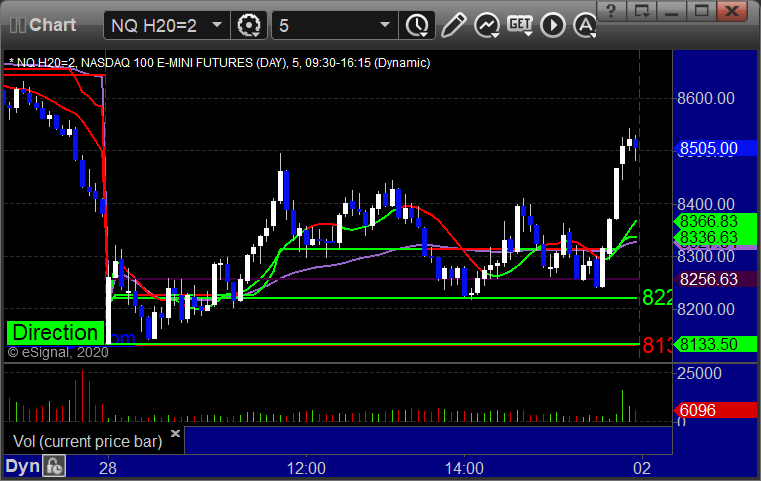This screenshot has height=481, width=761.
Task: Toggle the Dyn dynamic scaling label
Action: click(x=22, y=466)
